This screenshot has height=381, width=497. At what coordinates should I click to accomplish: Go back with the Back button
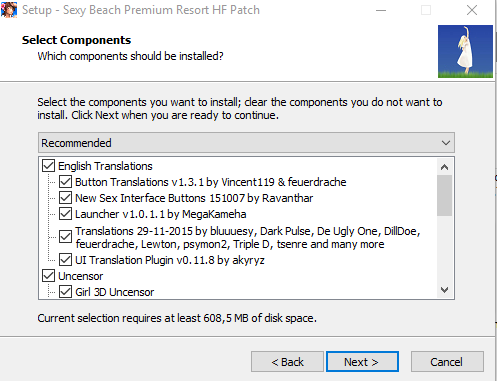[x=287, y=362]
